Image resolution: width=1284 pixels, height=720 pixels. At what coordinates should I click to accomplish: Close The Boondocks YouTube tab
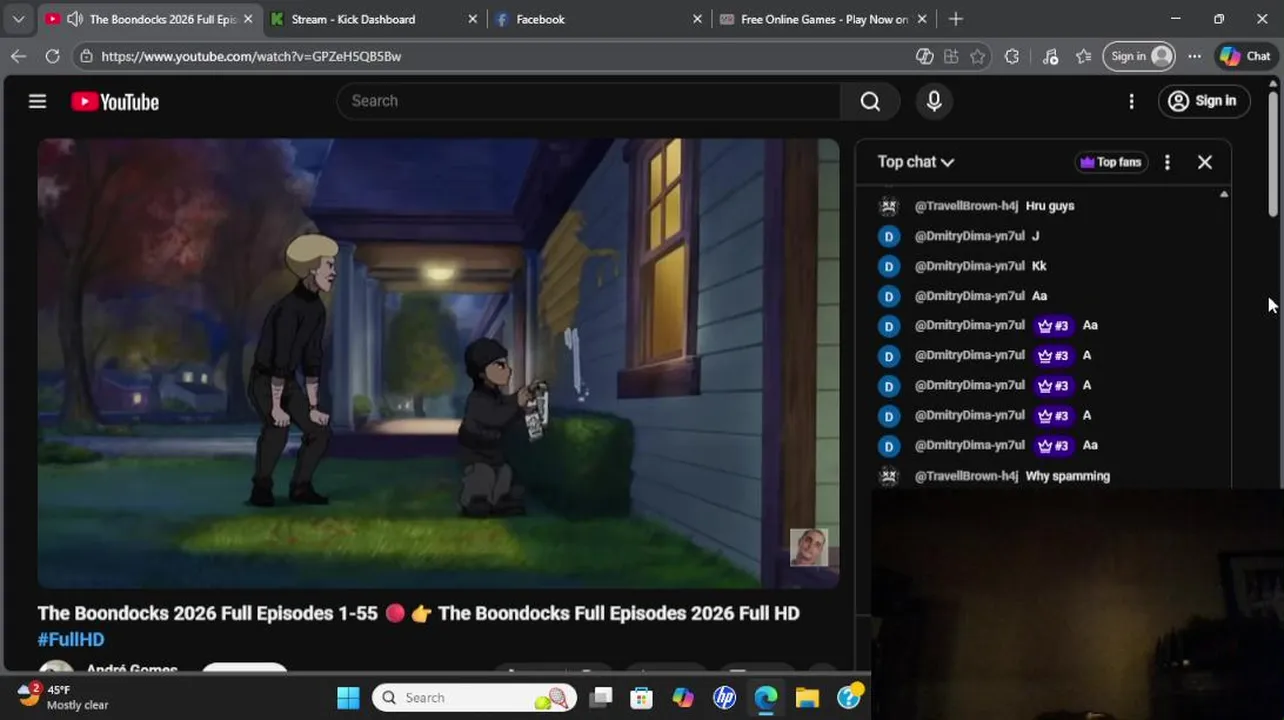[248, 19]
